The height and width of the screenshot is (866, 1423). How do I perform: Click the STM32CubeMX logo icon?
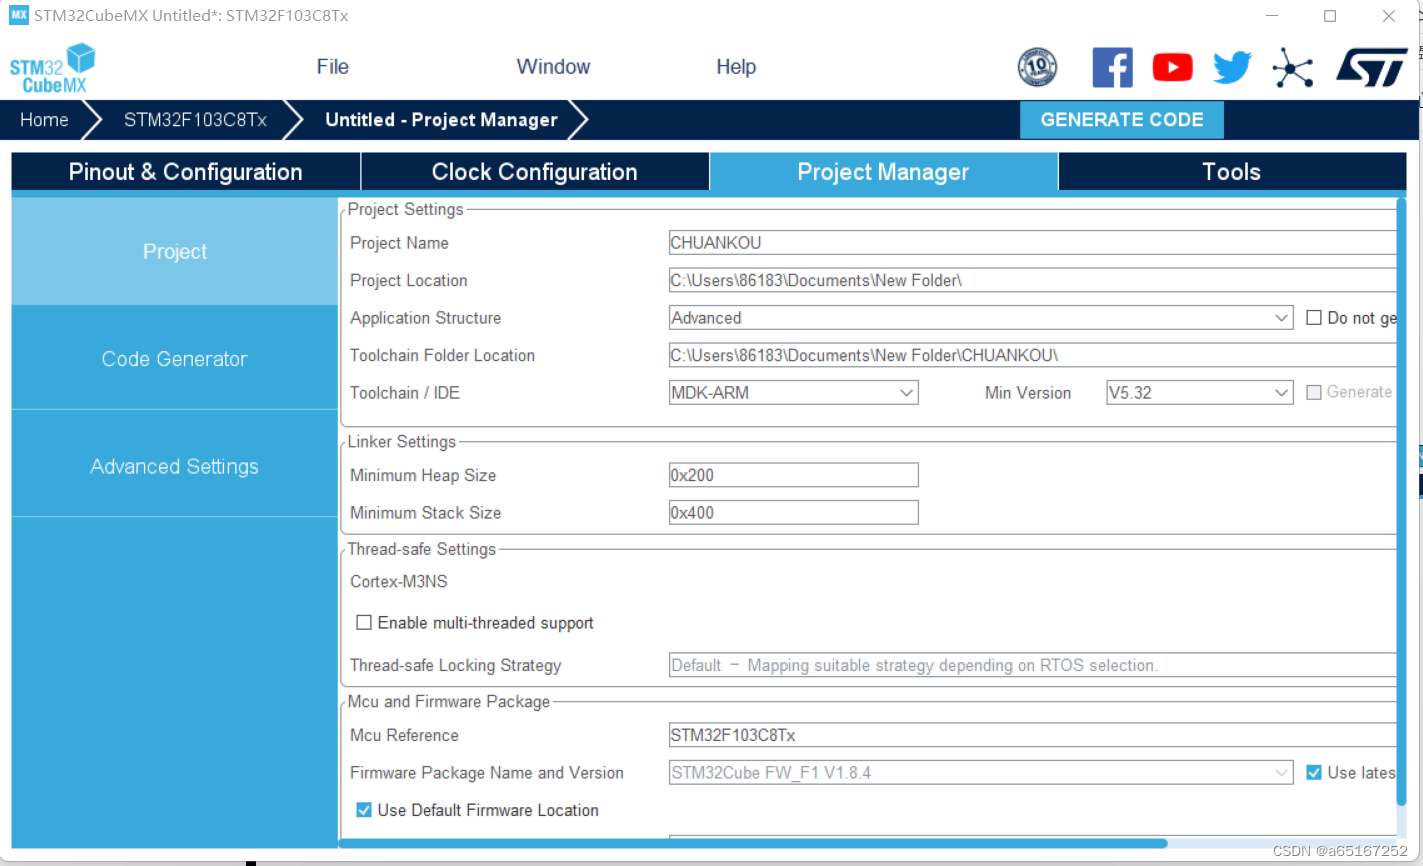52,67
